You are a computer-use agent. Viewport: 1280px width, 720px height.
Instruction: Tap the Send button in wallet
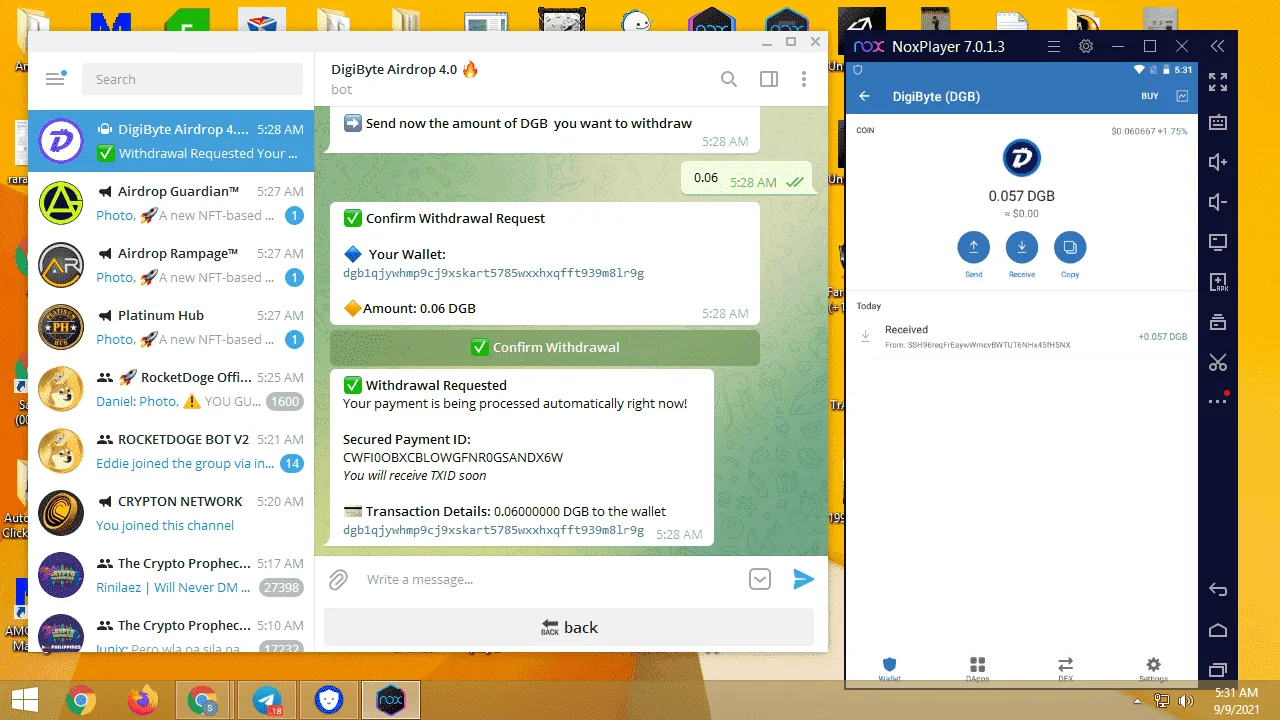(x=973, y=247)
